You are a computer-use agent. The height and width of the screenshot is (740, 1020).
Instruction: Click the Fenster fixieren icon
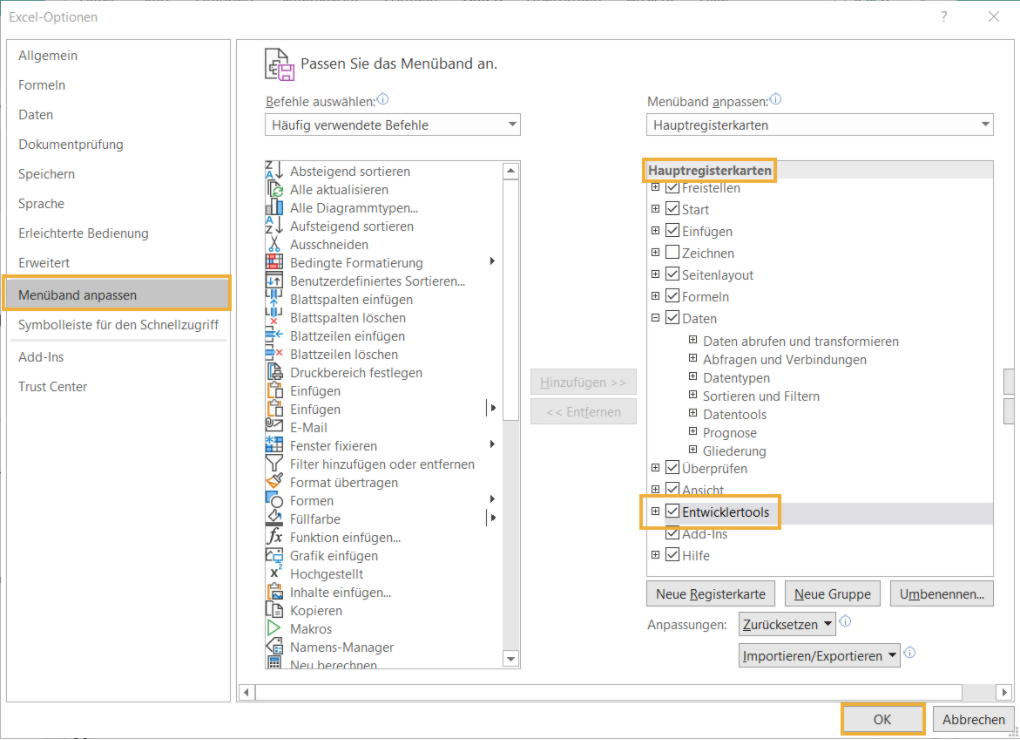coord(274,446)
